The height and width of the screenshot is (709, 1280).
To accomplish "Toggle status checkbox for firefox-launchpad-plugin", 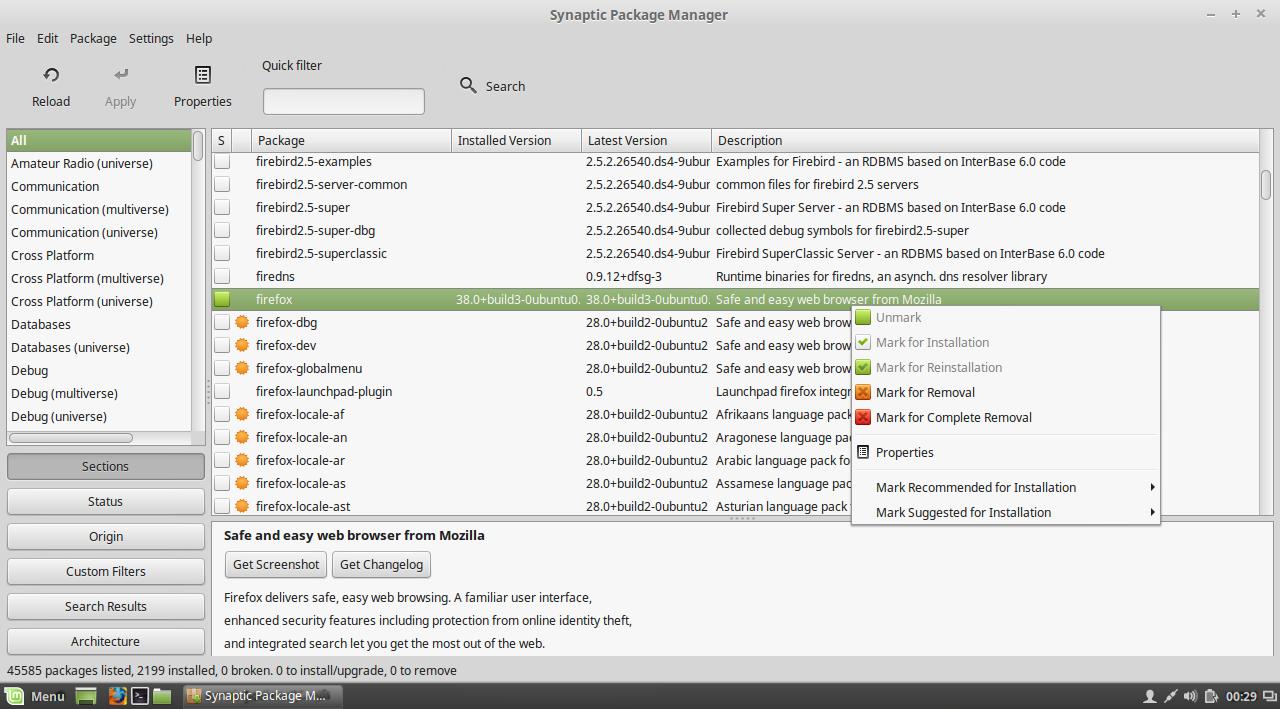I will click(222, 391).
